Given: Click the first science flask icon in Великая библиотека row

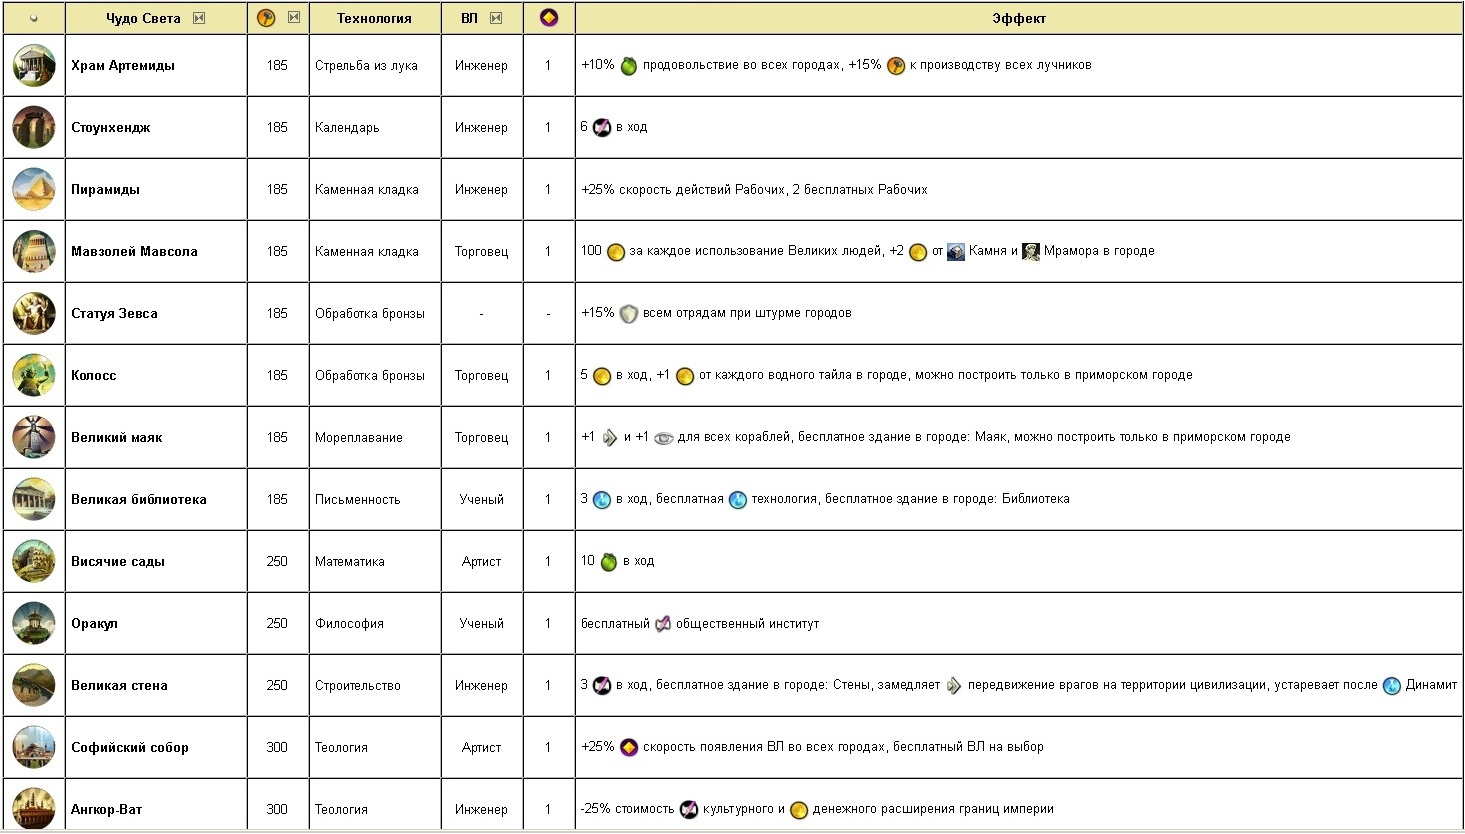Looking at the screenshot, I should tap(602, 500).
